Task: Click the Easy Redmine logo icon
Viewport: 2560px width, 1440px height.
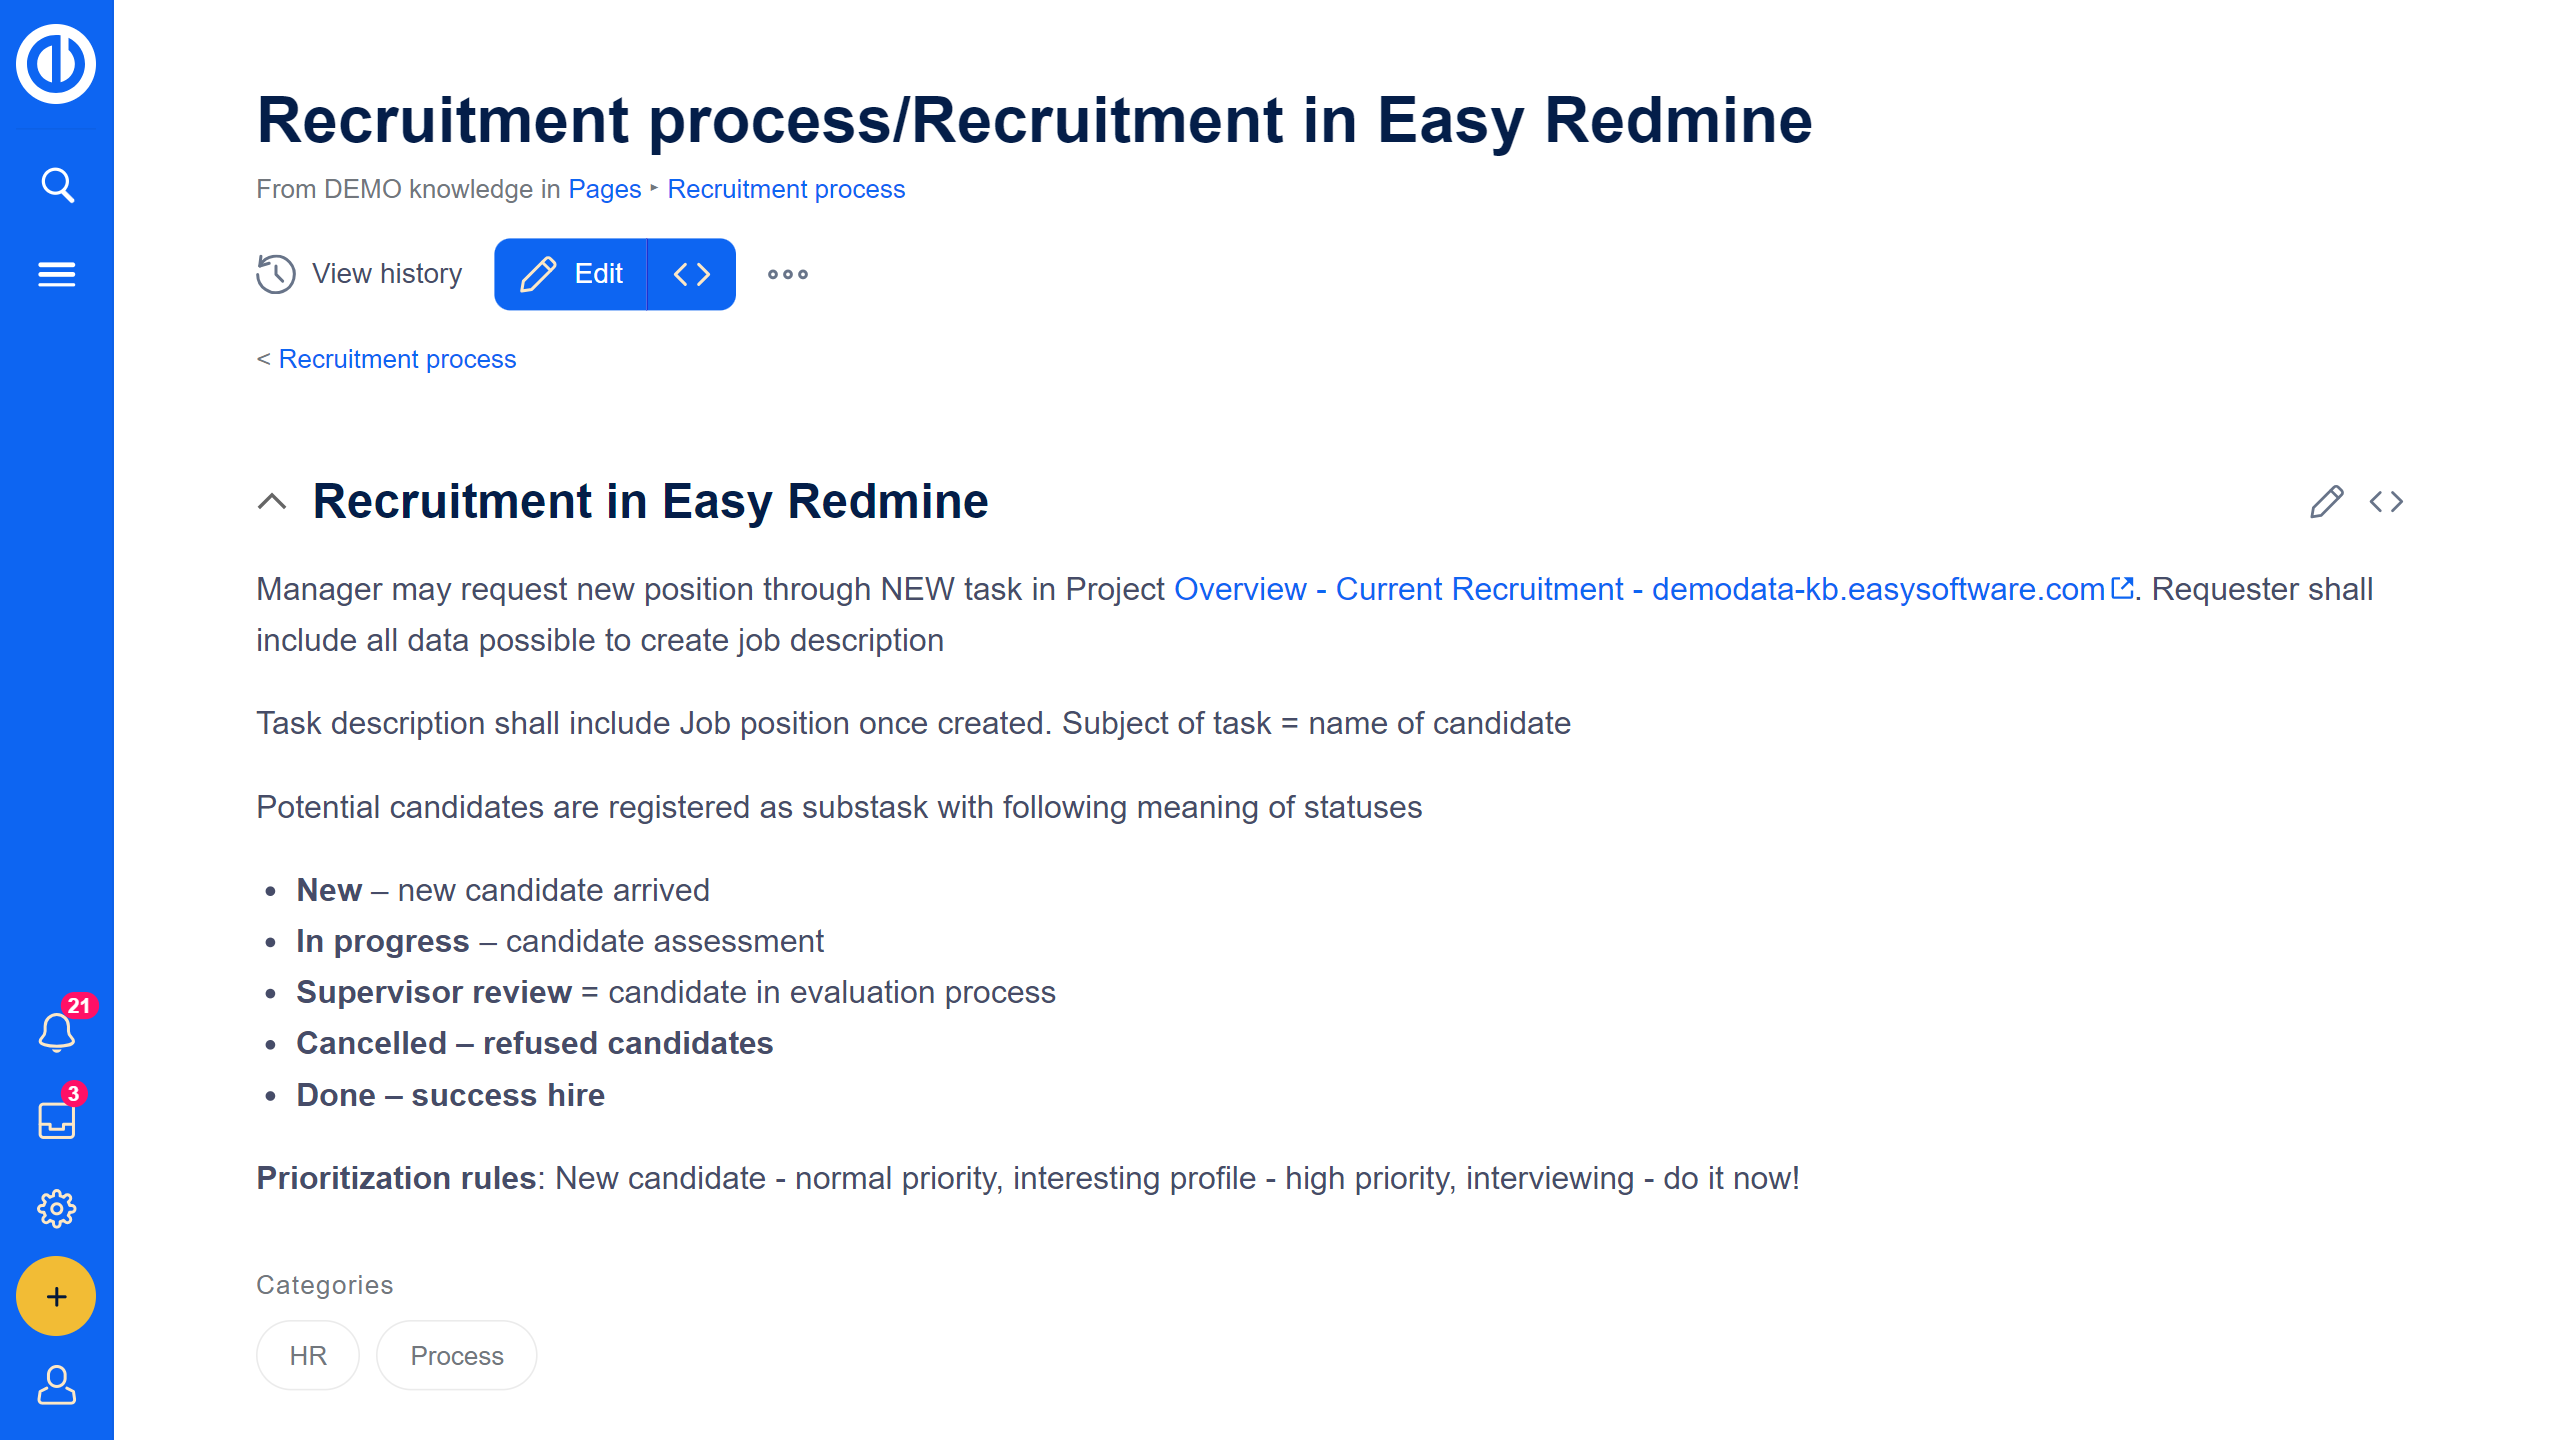Action: (x=56, y=63)
